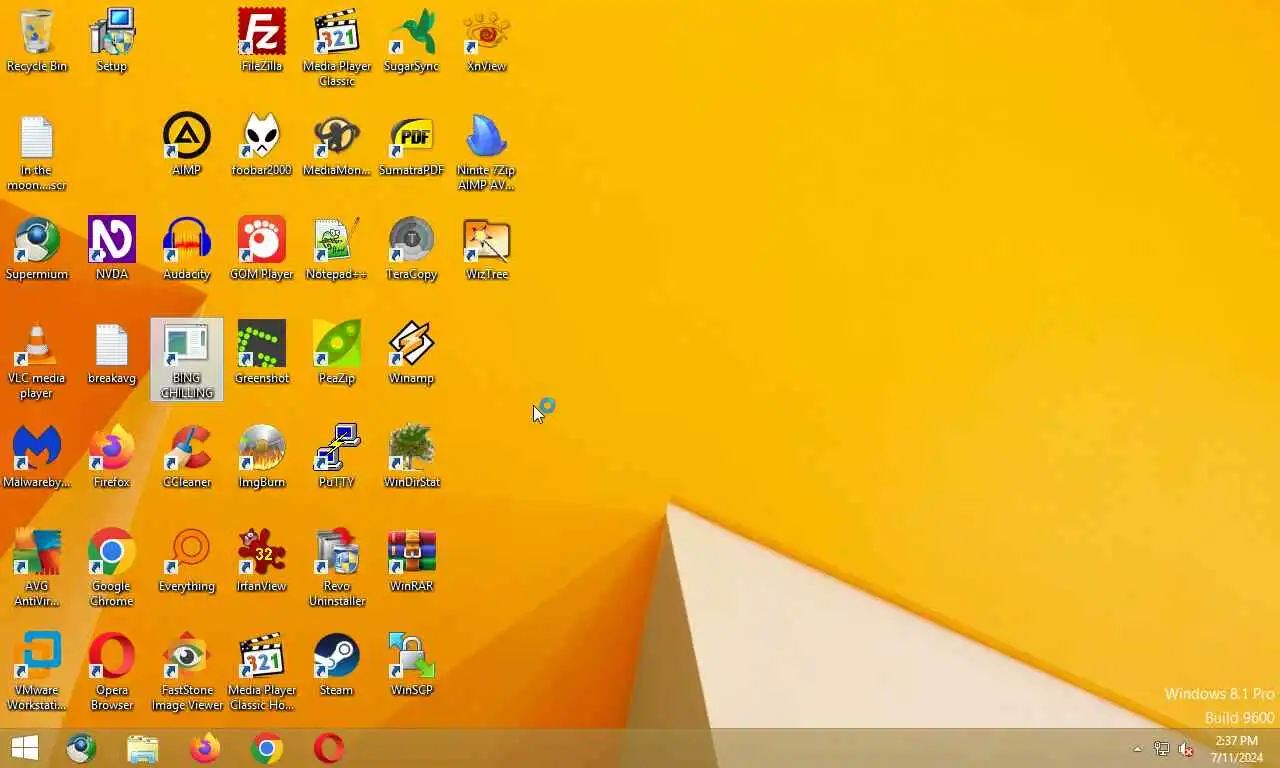Open the Recycle Bin desktop icon
This screenshot has width=1280, height=768.
point(37,40)
